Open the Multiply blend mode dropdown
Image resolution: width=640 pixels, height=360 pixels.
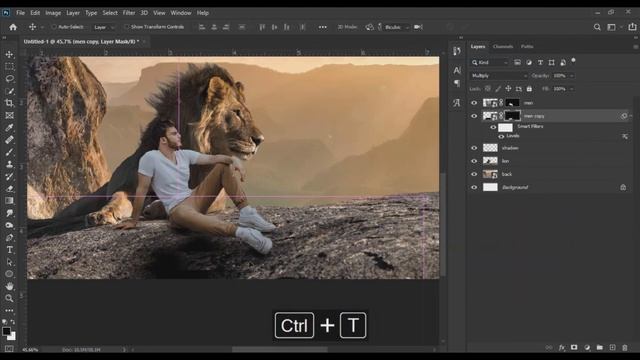point(499,76)
